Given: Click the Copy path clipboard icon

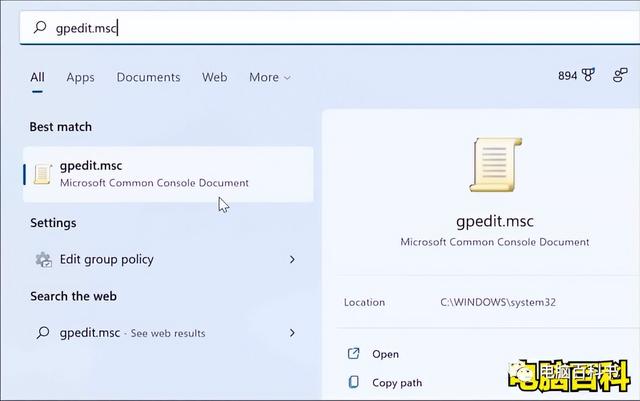Looking at the screenshot, I should click(x=353, y=382).
